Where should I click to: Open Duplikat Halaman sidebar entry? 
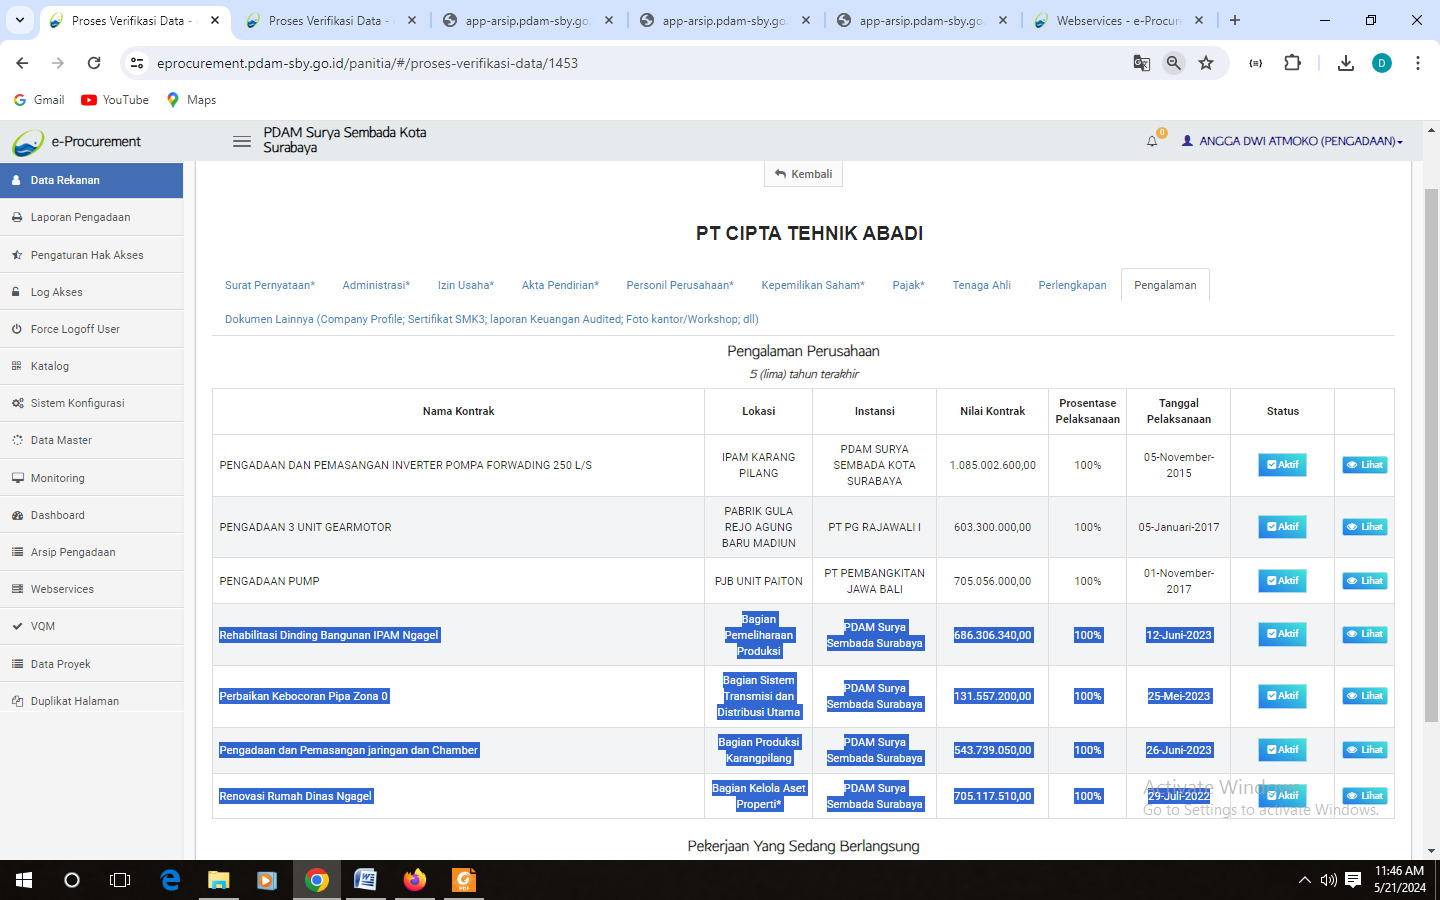pyautogui.click(x=91, y=701)
